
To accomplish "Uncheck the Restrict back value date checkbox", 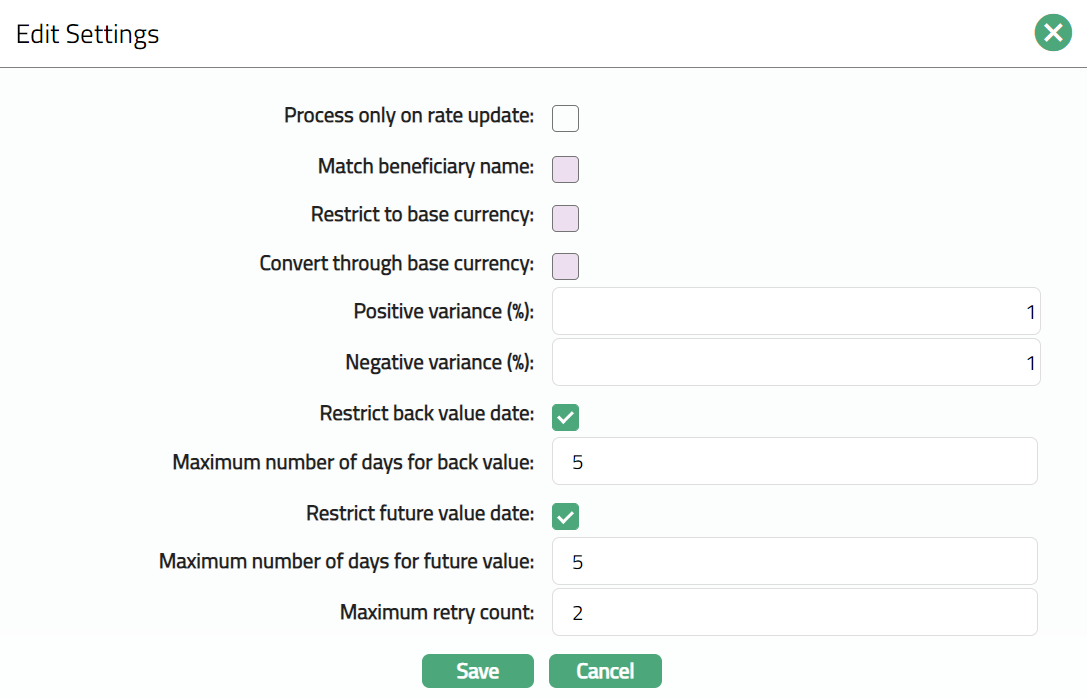I will pyautogui.click(x=565, y=417).
